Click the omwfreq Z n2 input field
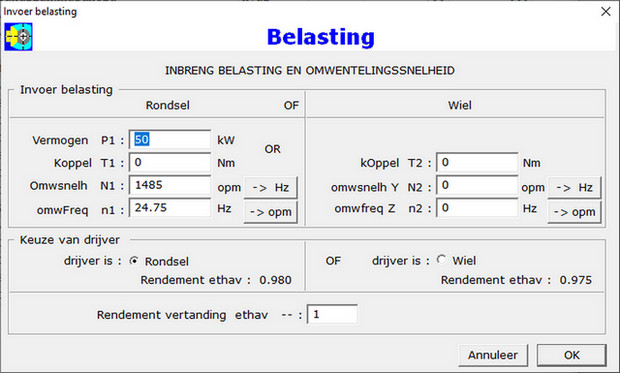620x373 pixels. click(477, 208)
